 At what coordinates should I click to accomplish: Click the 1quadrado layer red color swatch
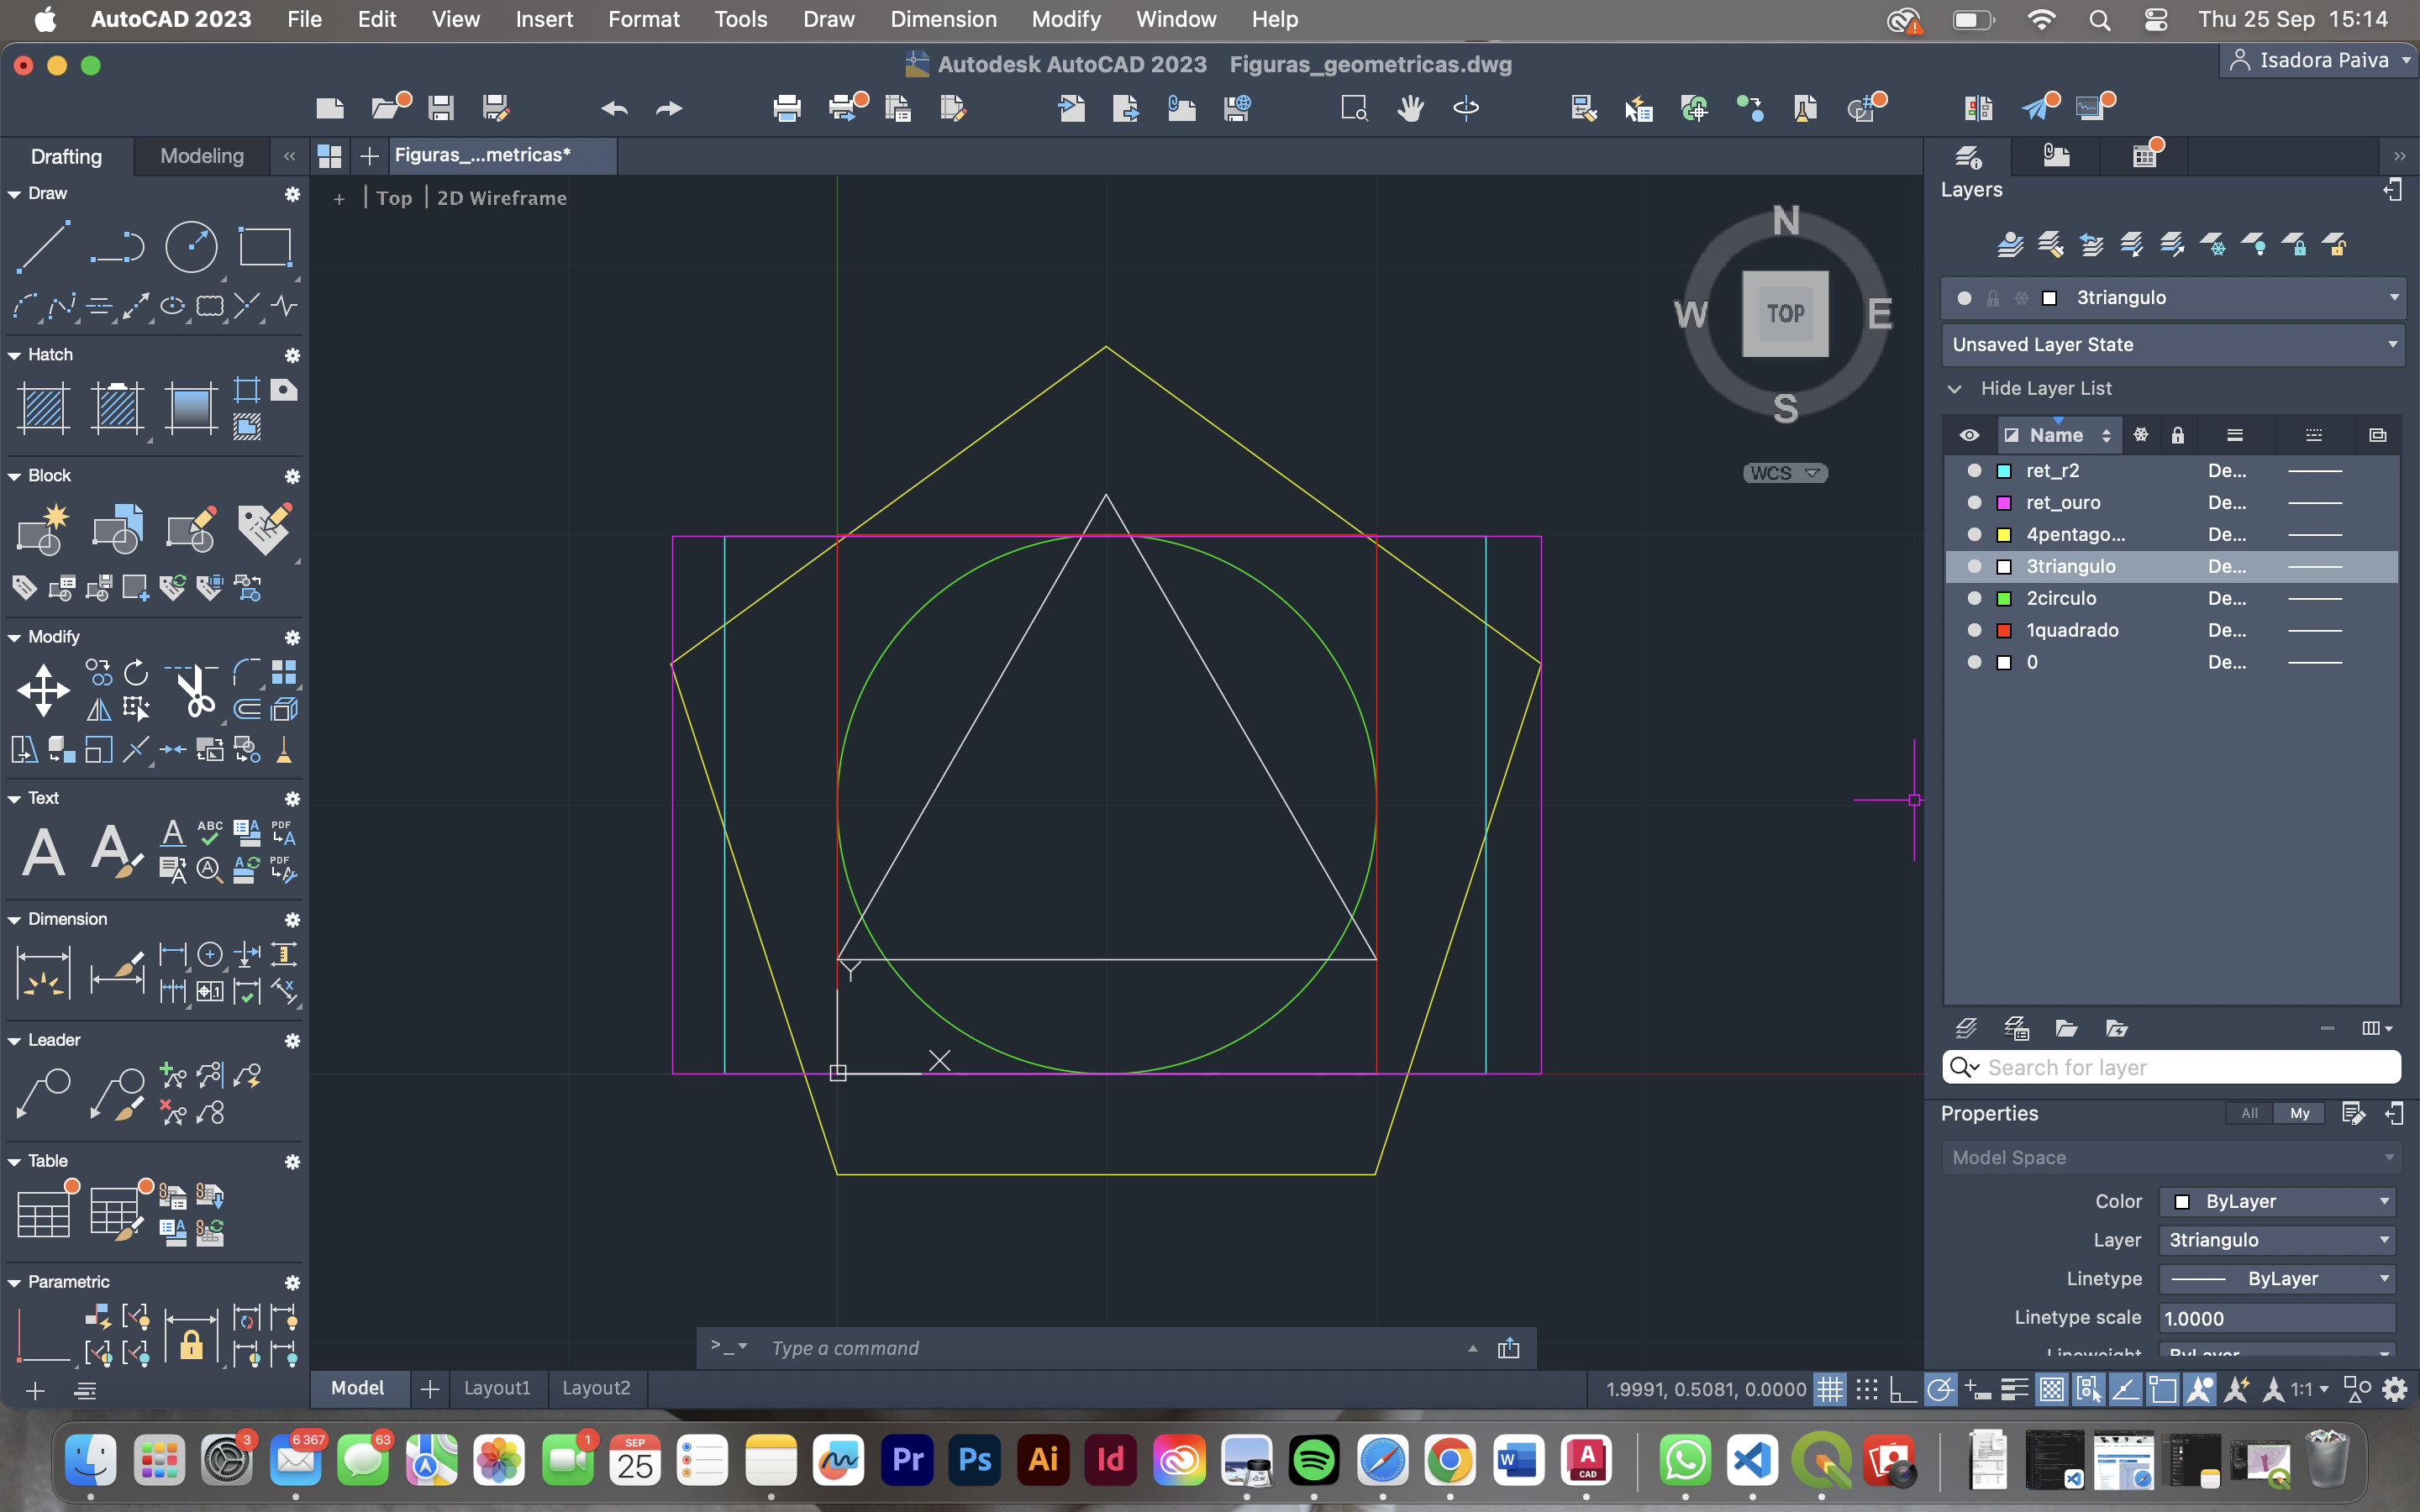pyautogui.click(x=2003, y=630)
